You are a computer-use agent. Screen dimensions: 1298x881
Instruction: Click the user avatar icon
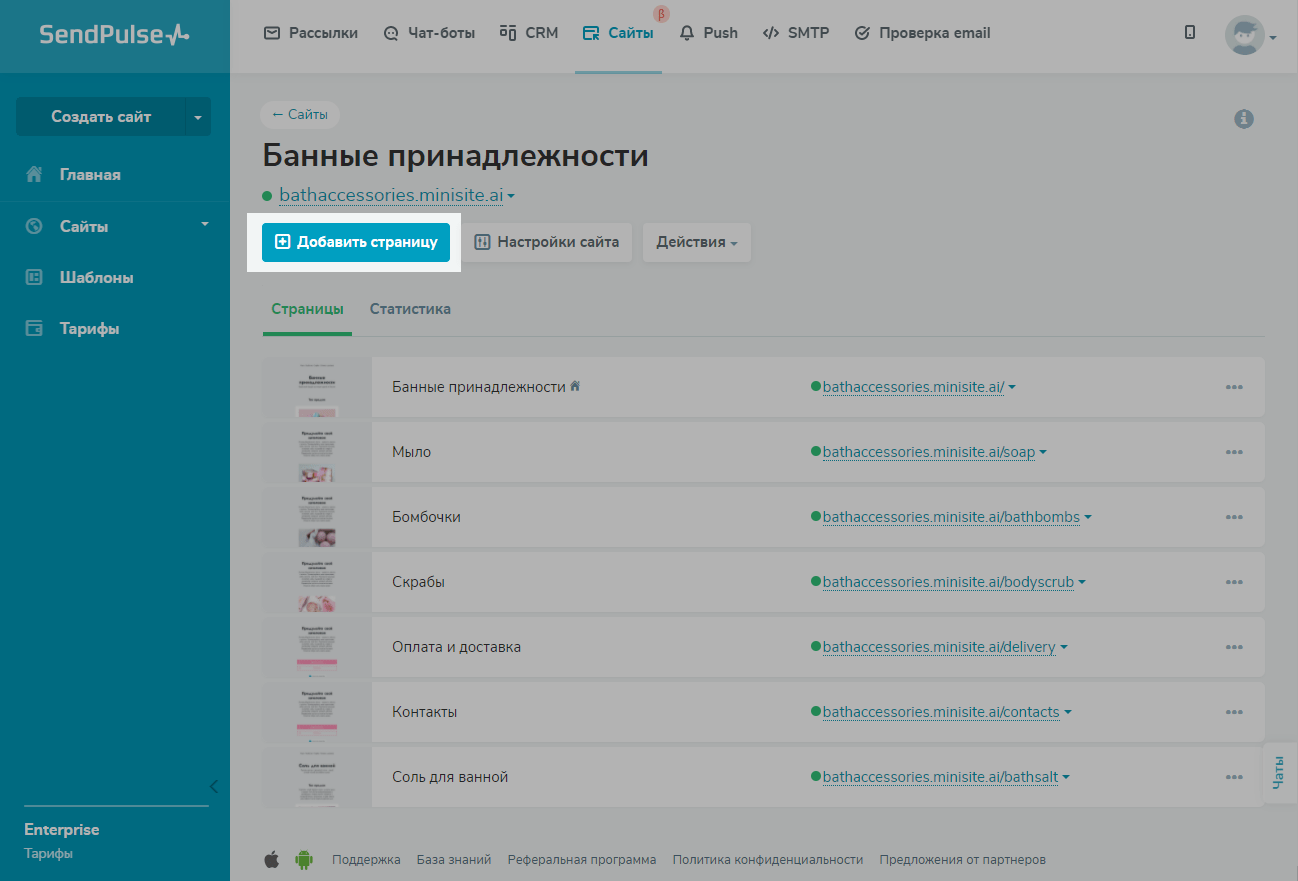coord(1244,35)
